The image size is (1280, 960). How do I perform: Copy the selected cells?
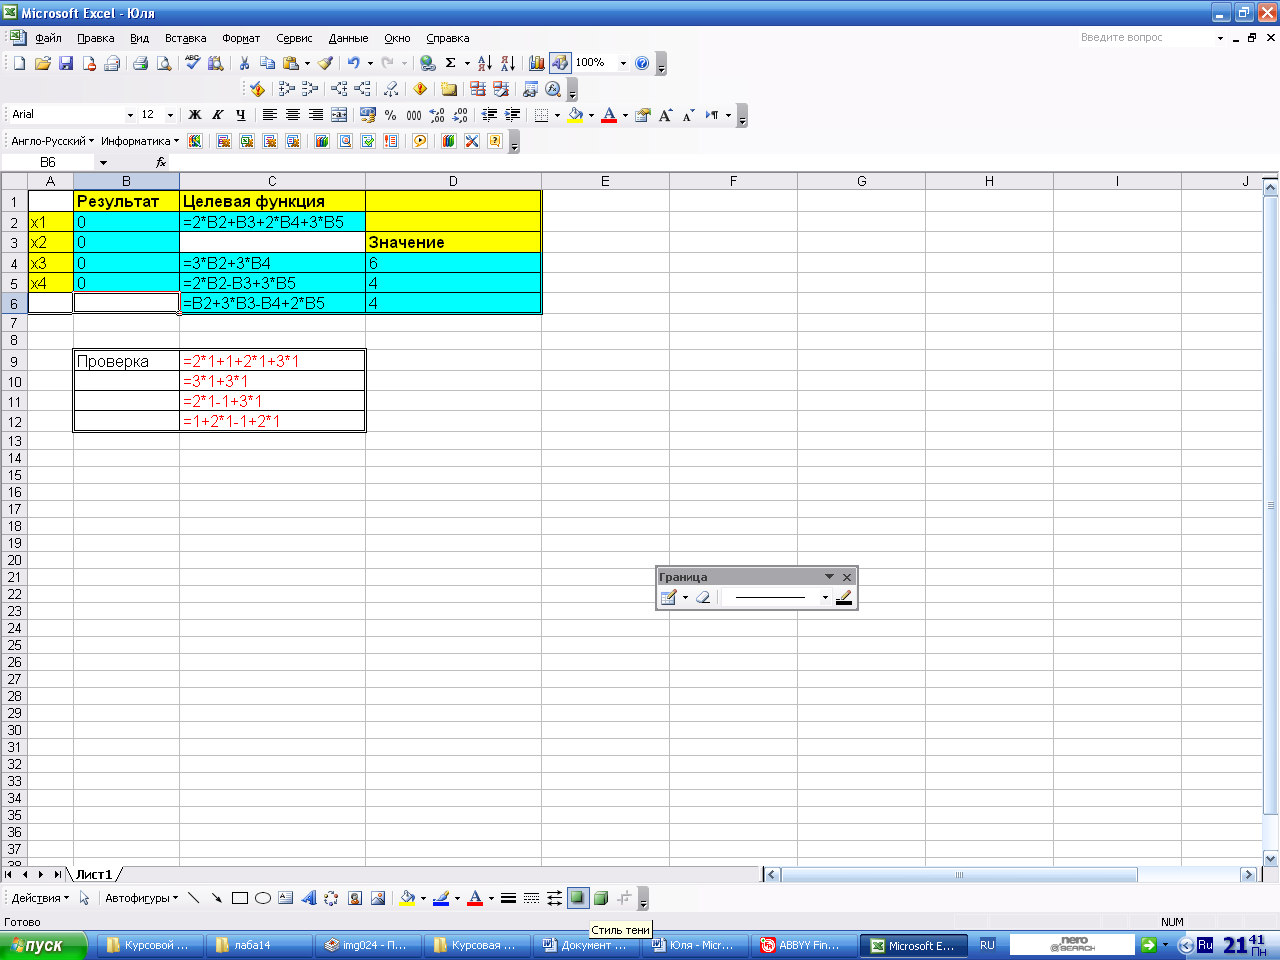[x=267, y=63]
